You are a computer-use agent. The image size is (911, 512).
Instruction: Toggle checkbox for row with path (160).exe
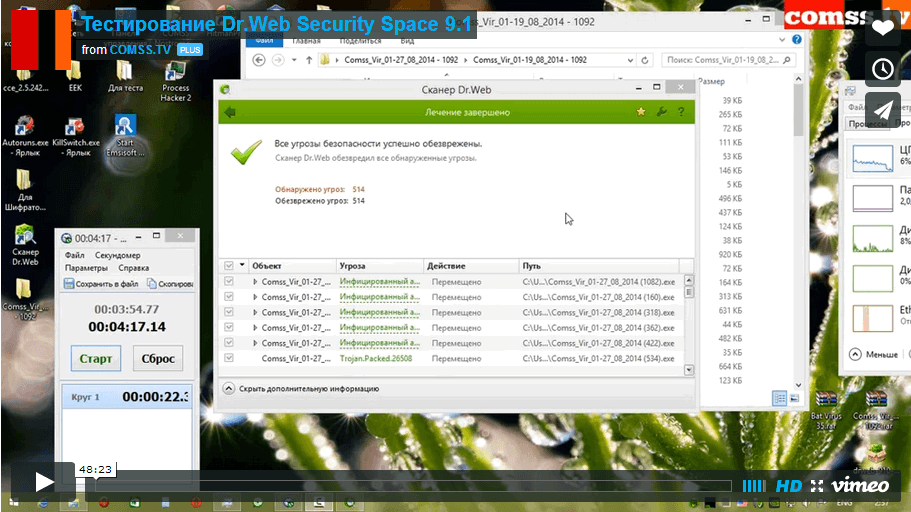tap(229, 297)
